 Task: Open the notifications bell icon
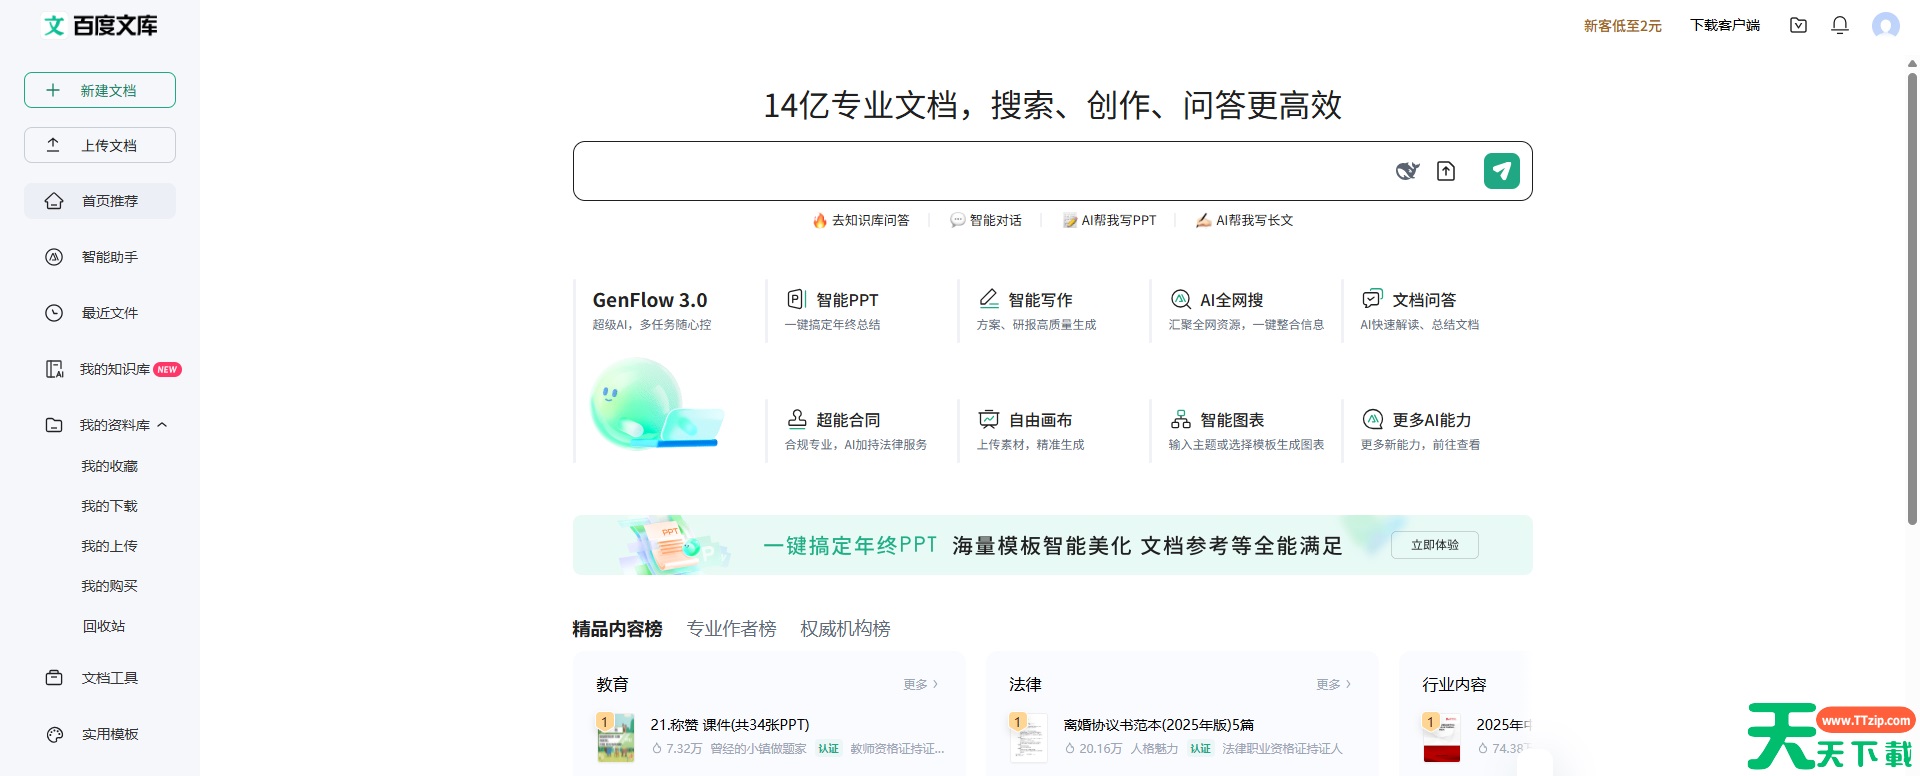pyautogui.click(x=1839, y=25)
